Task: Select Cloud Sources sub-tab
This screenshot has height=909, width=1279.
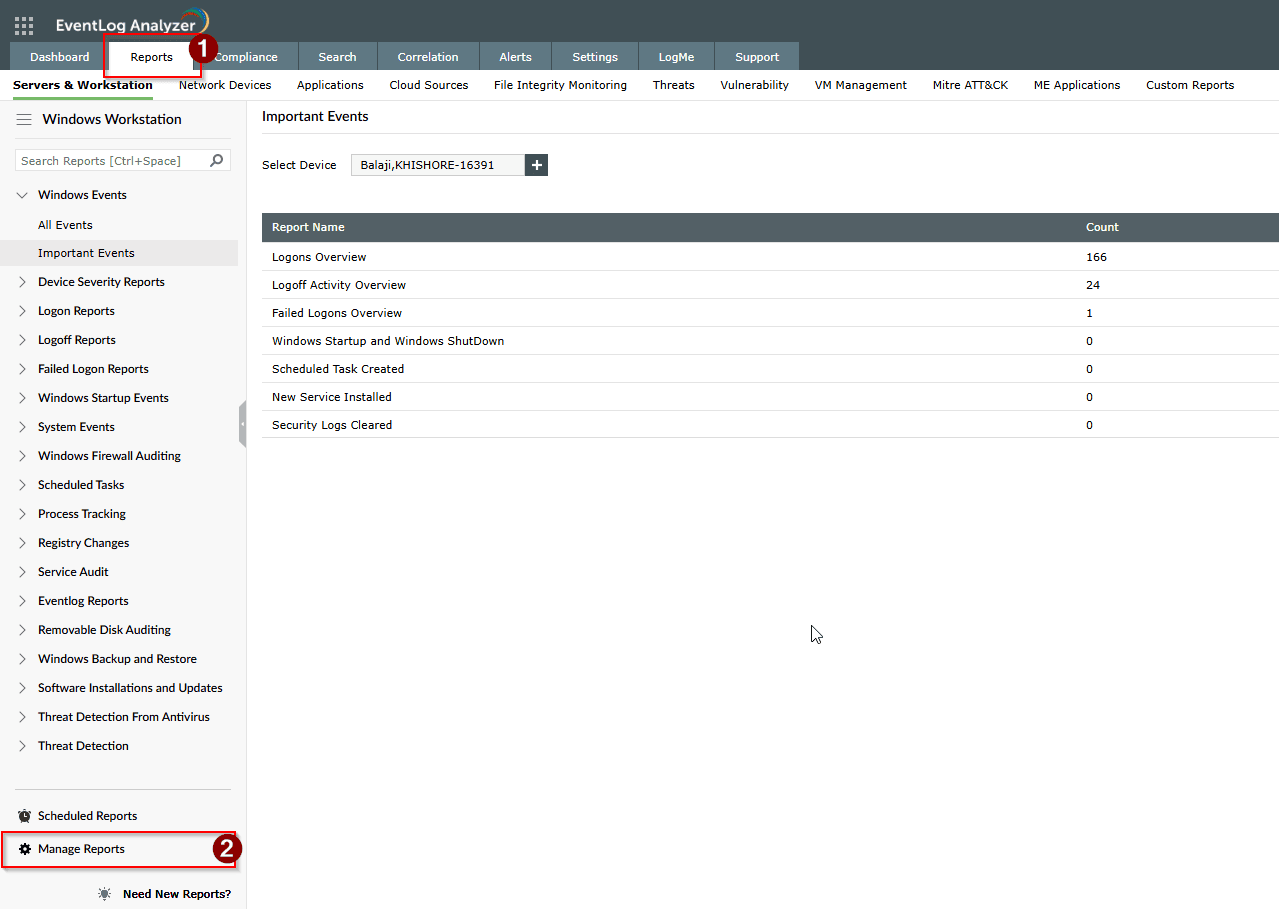Action: (429, 85)
